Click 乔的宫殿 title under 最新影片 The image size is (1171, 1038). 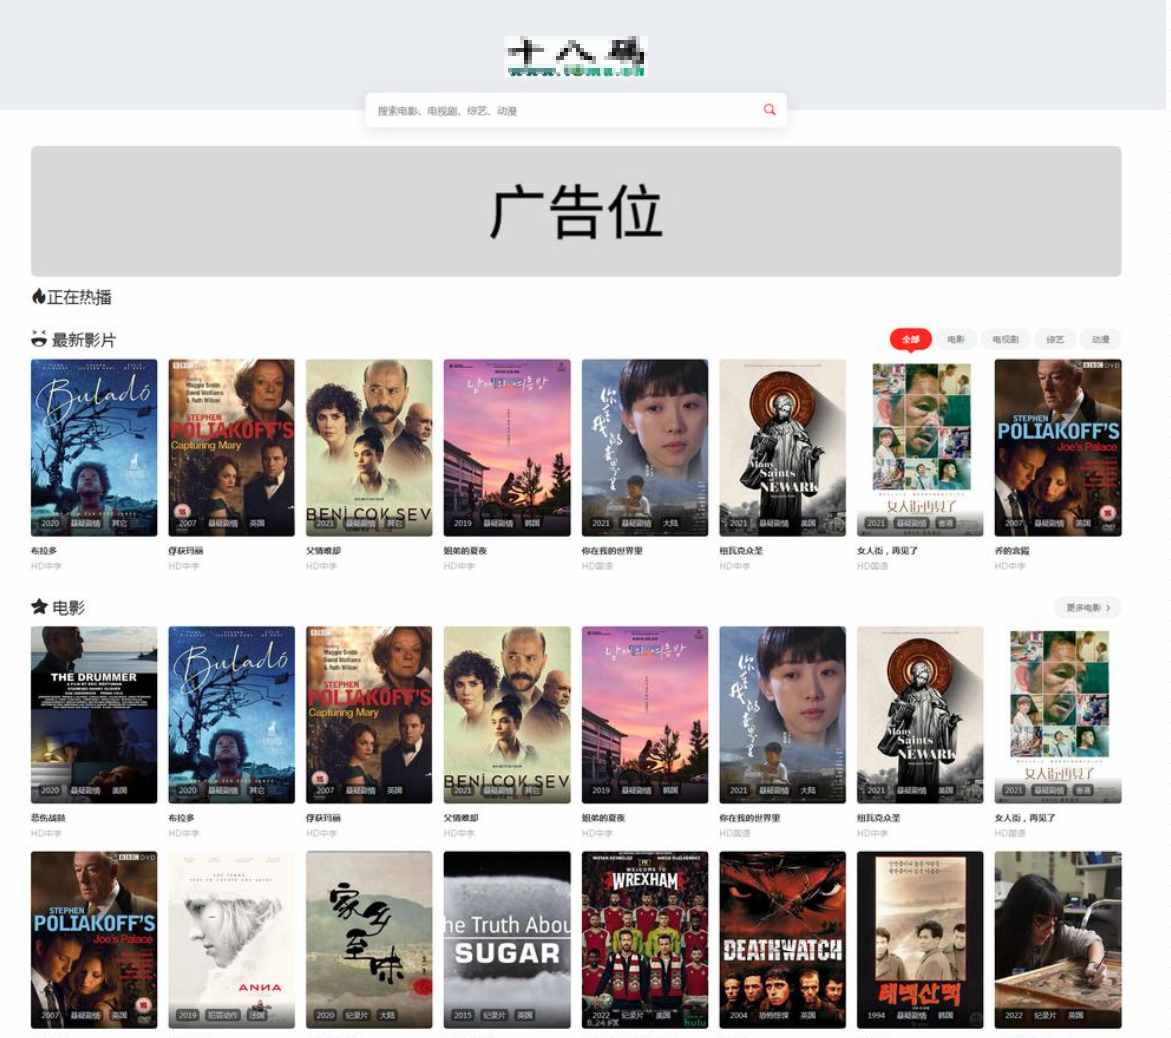(x=1012, y=550)
